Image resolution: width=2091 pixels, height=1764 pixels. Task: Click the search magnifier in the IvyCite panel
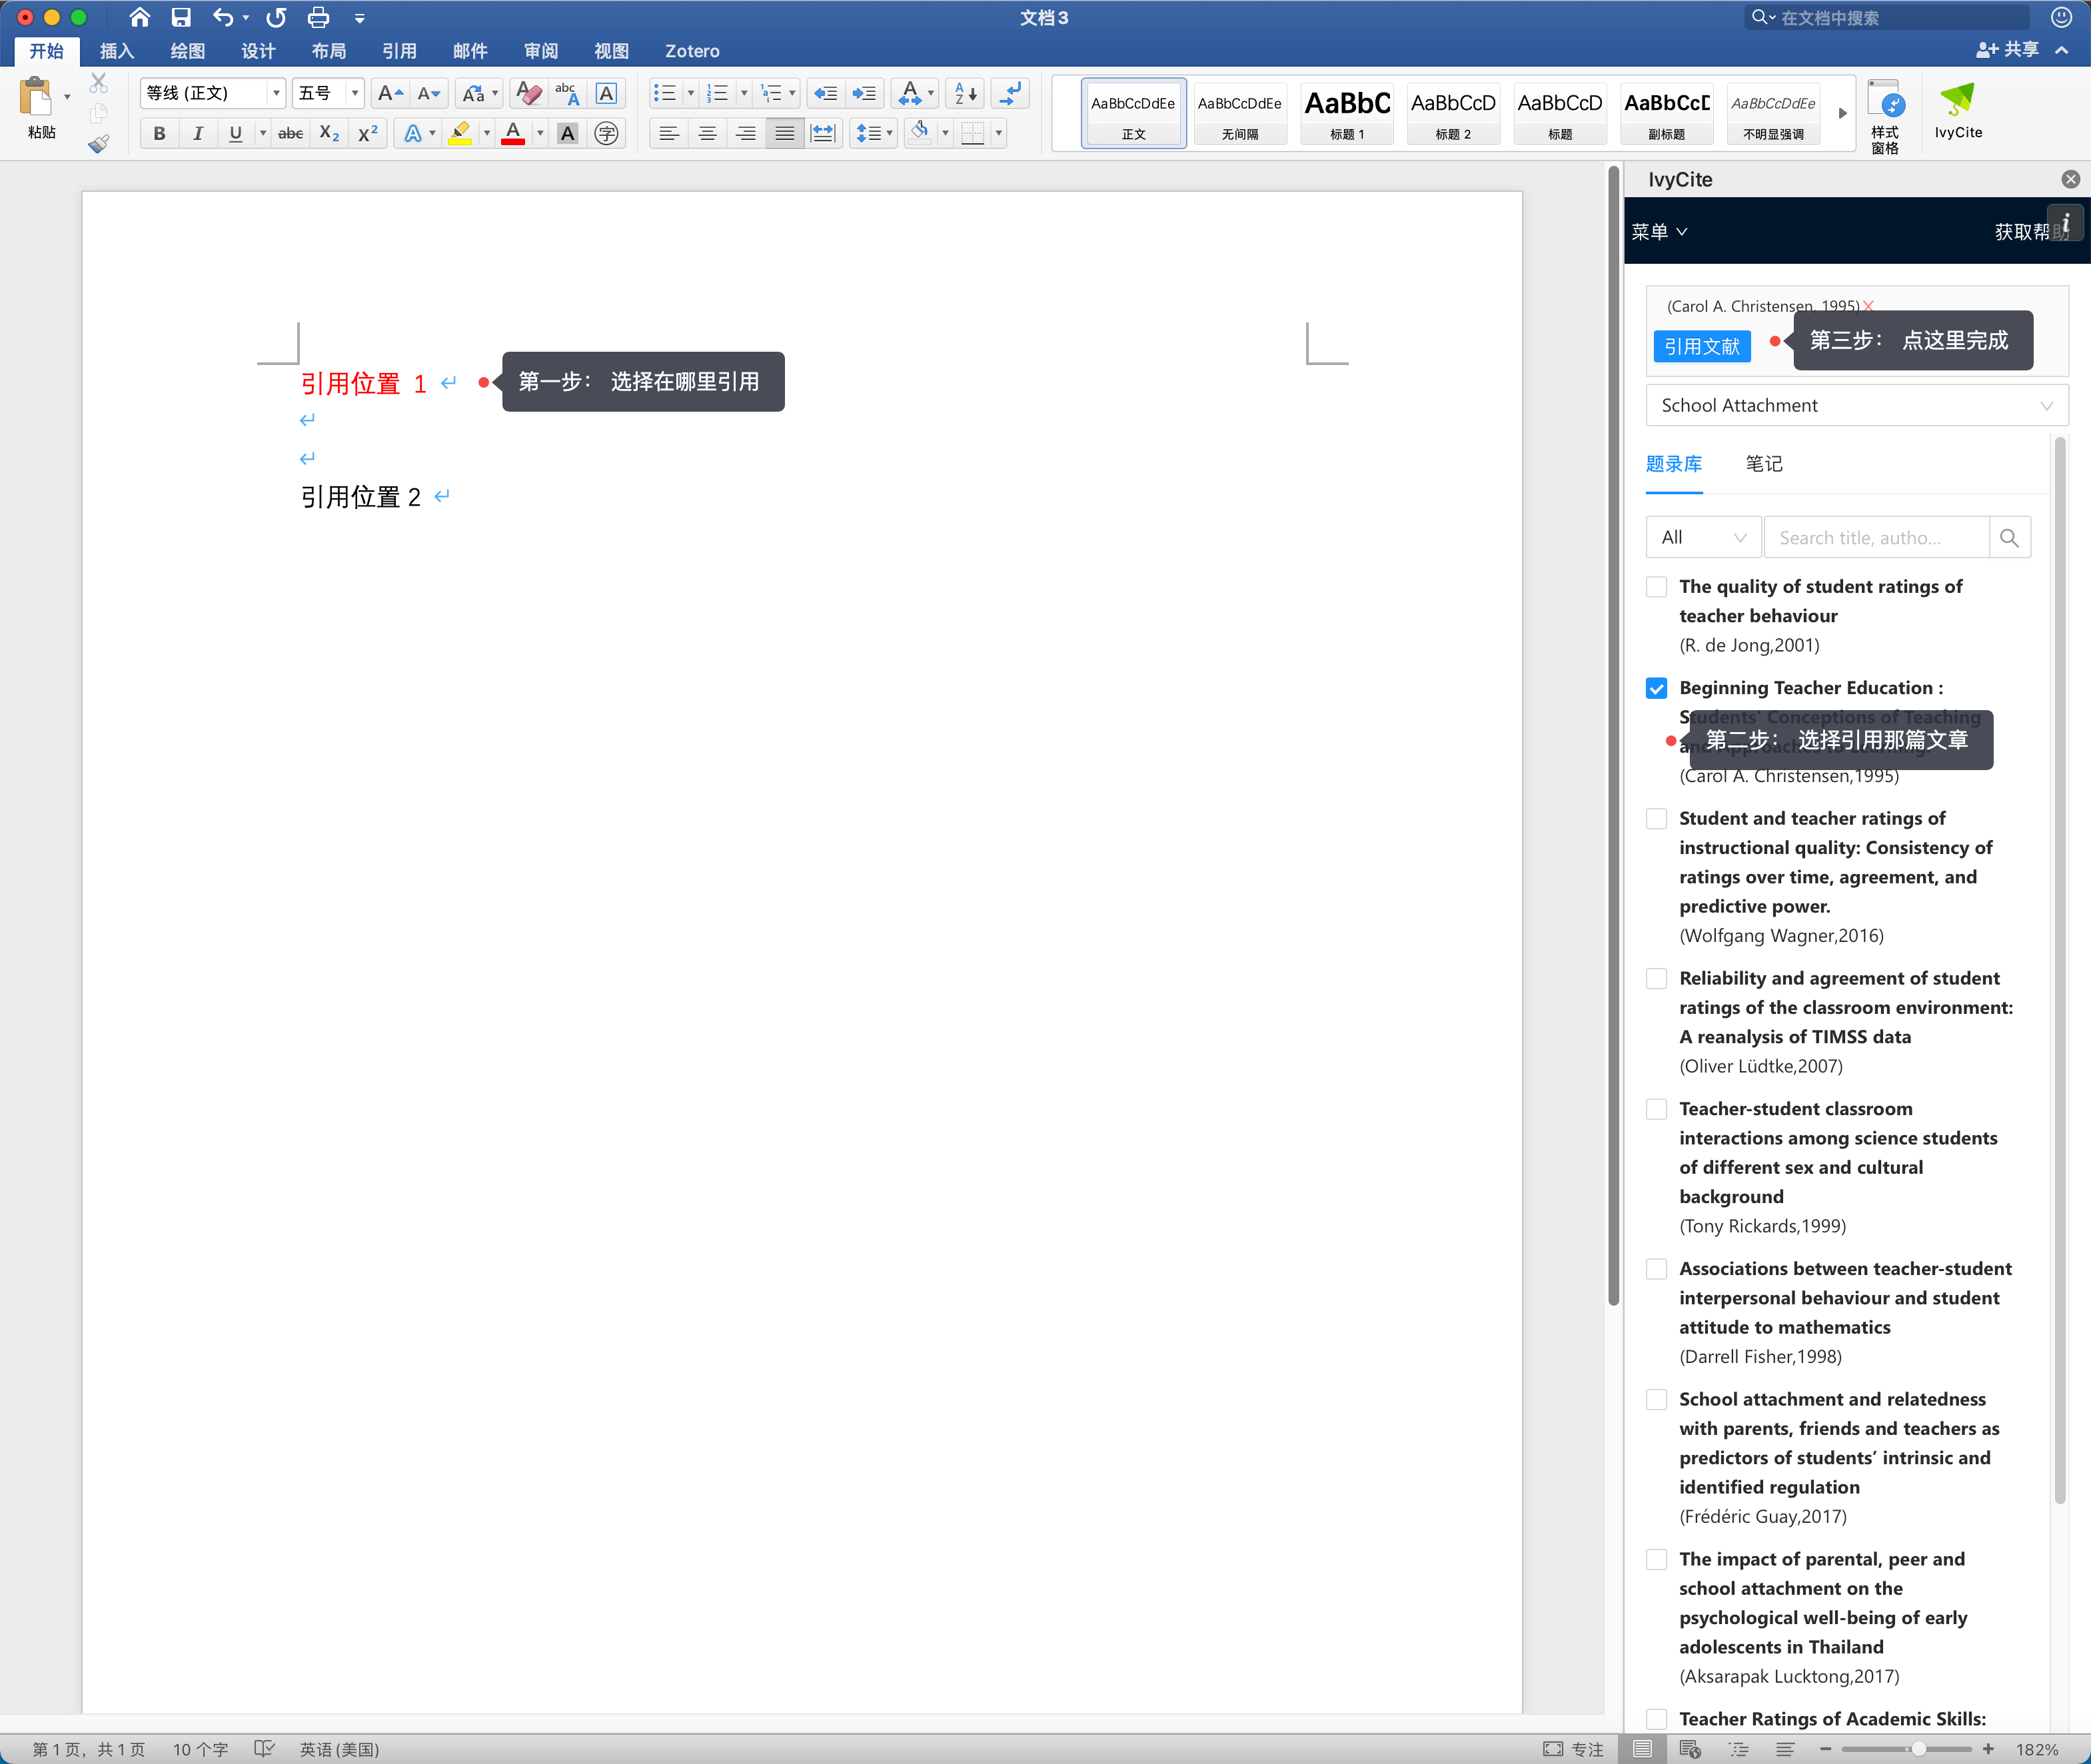[x=2009, y=538]
